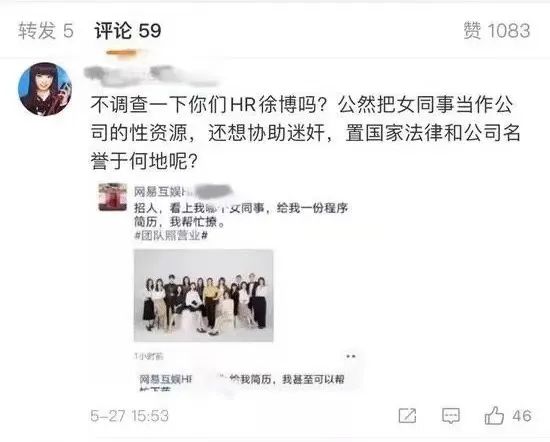Open small avatar of 网易互娱 poster

click(113, 197)
